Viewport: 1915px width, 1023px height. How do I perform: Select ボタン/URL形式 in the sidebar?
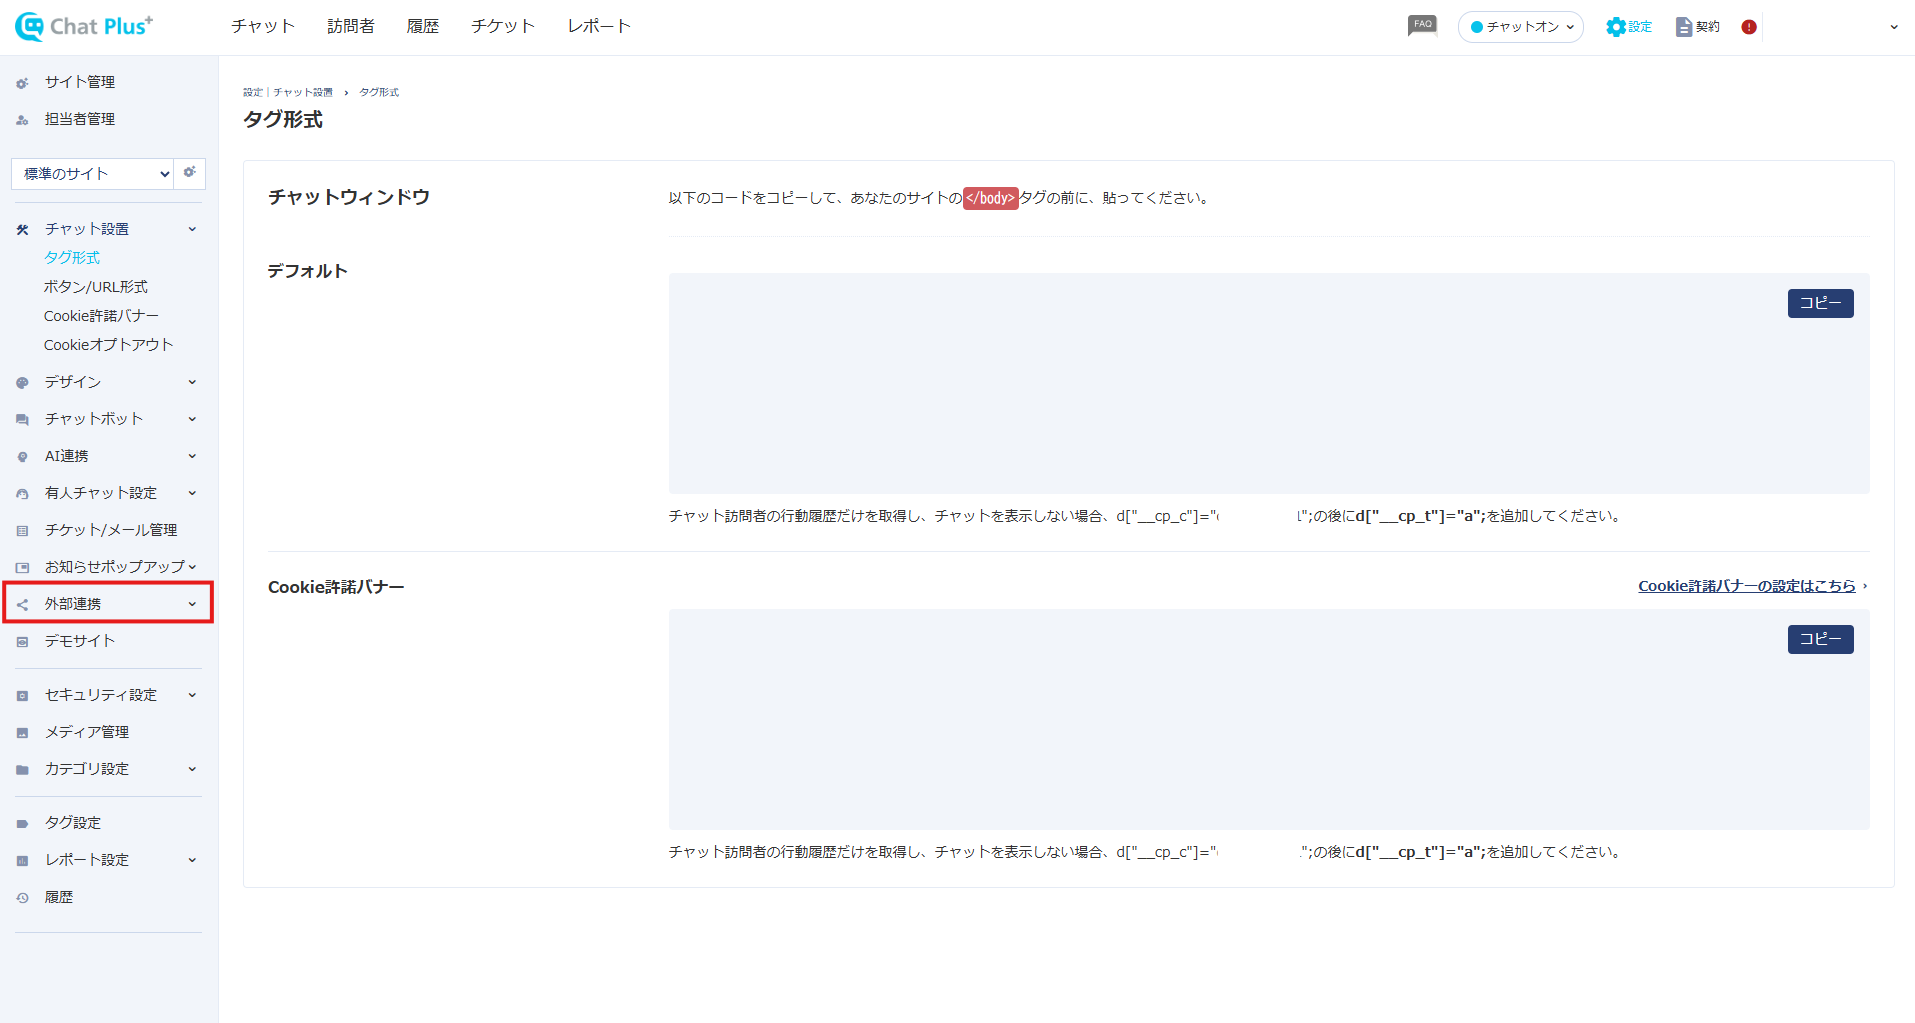96,287
